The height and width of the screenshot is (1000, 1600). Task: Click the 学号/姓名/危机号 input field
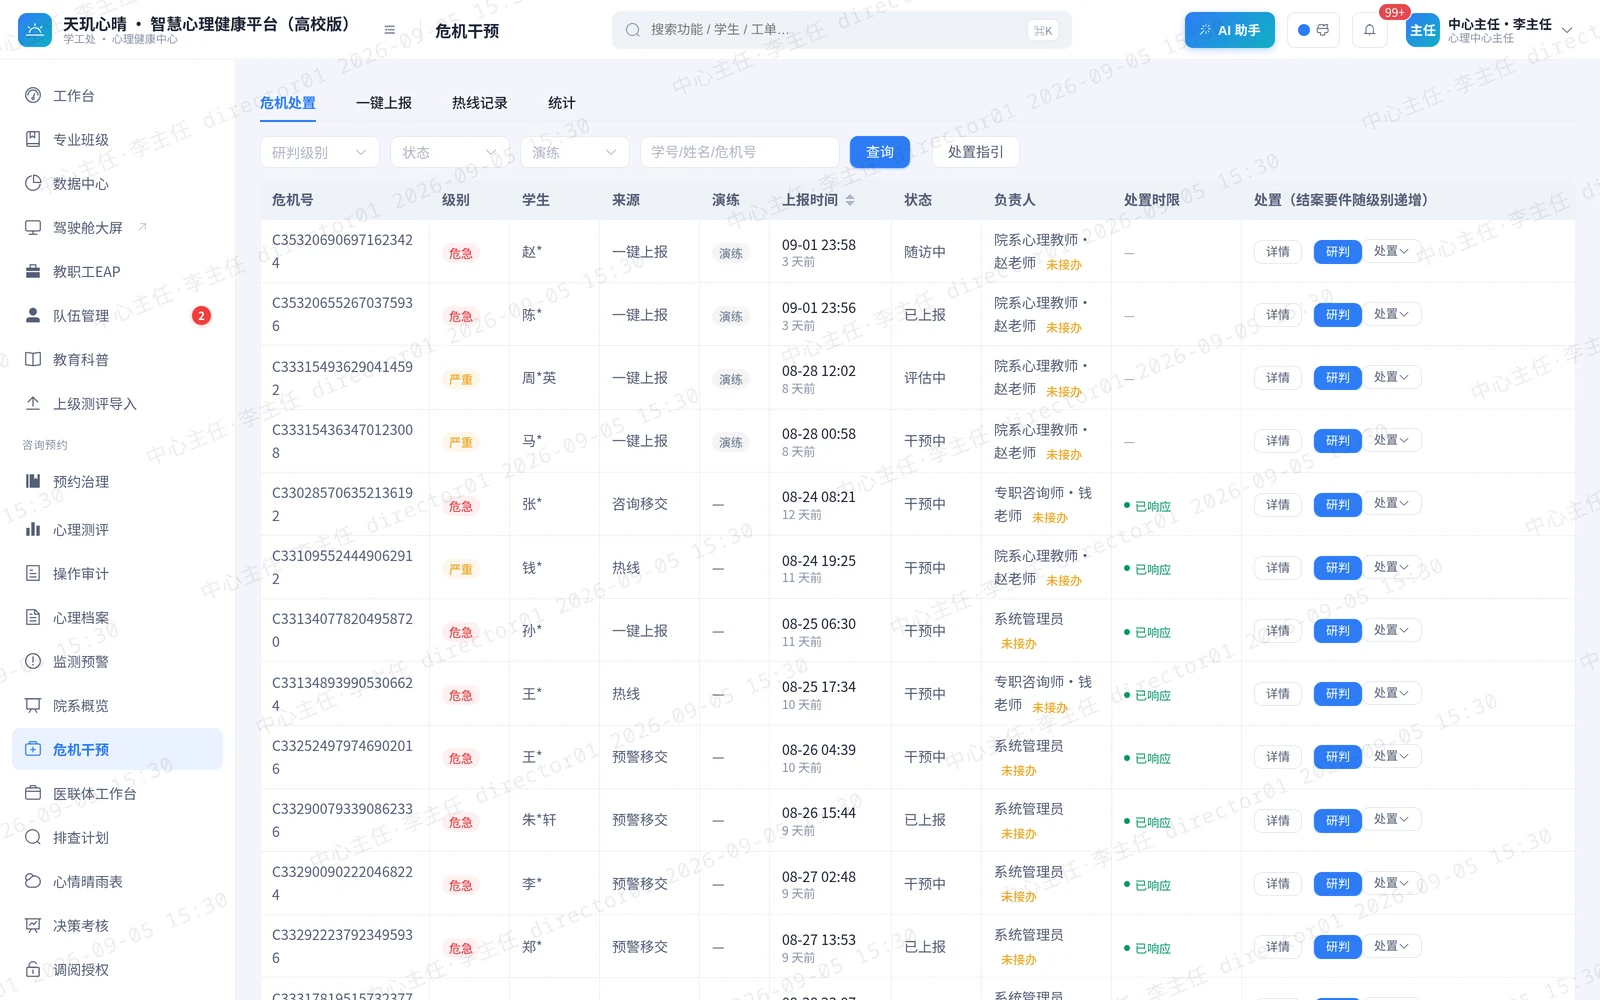tap(740, 152)
